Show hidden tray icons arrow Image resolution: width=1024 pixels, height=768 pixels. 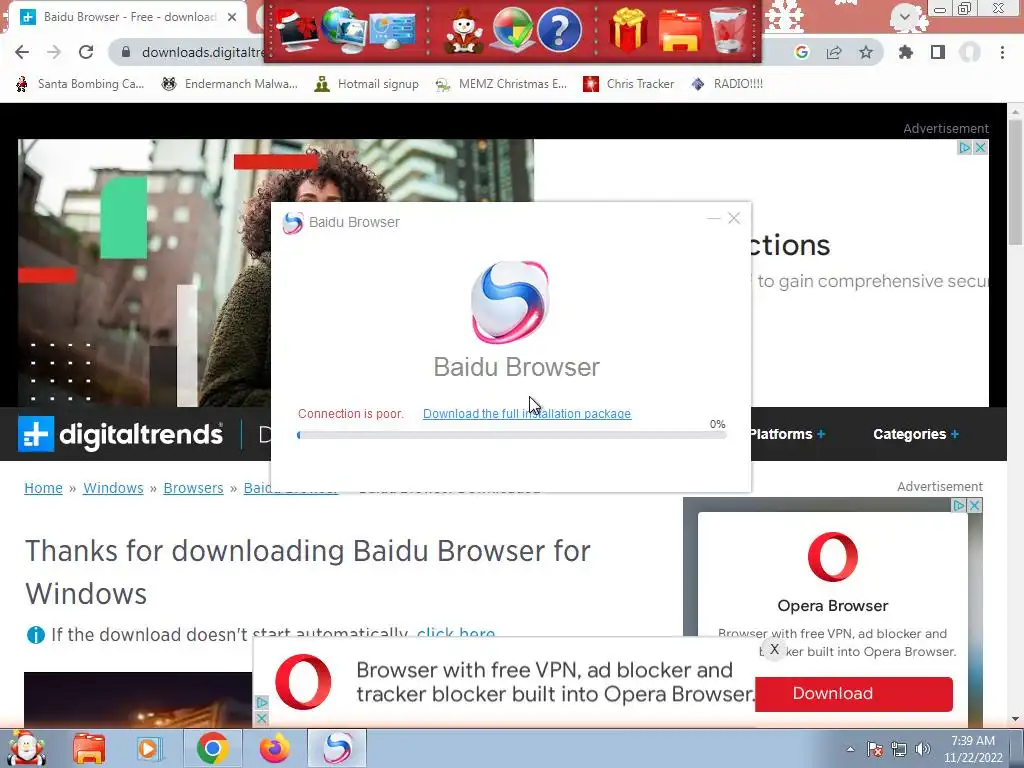click(x=850, y=749)
